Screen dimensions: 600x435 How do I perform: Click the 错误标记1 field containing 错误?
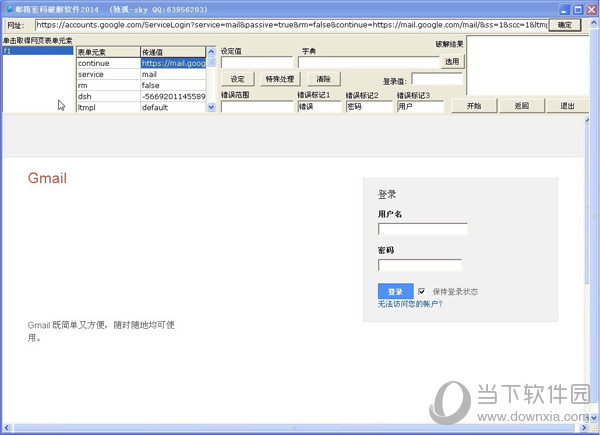tap(319, 106)
